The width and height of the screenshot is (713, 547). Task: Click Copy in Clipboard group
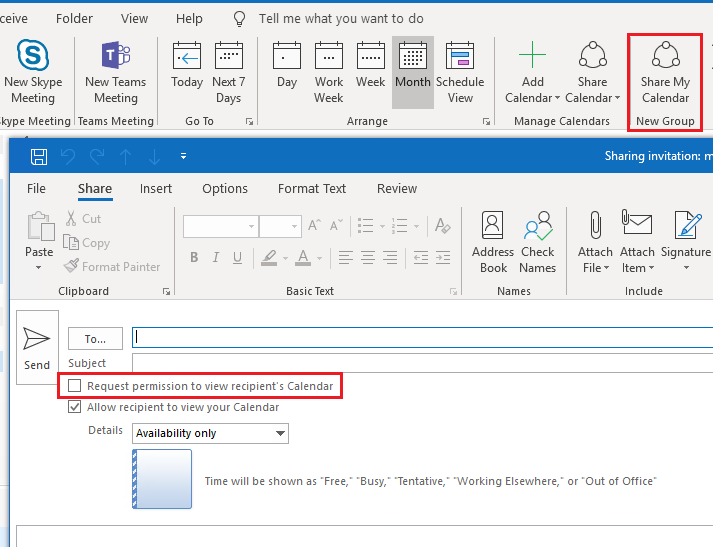[86, 243]
